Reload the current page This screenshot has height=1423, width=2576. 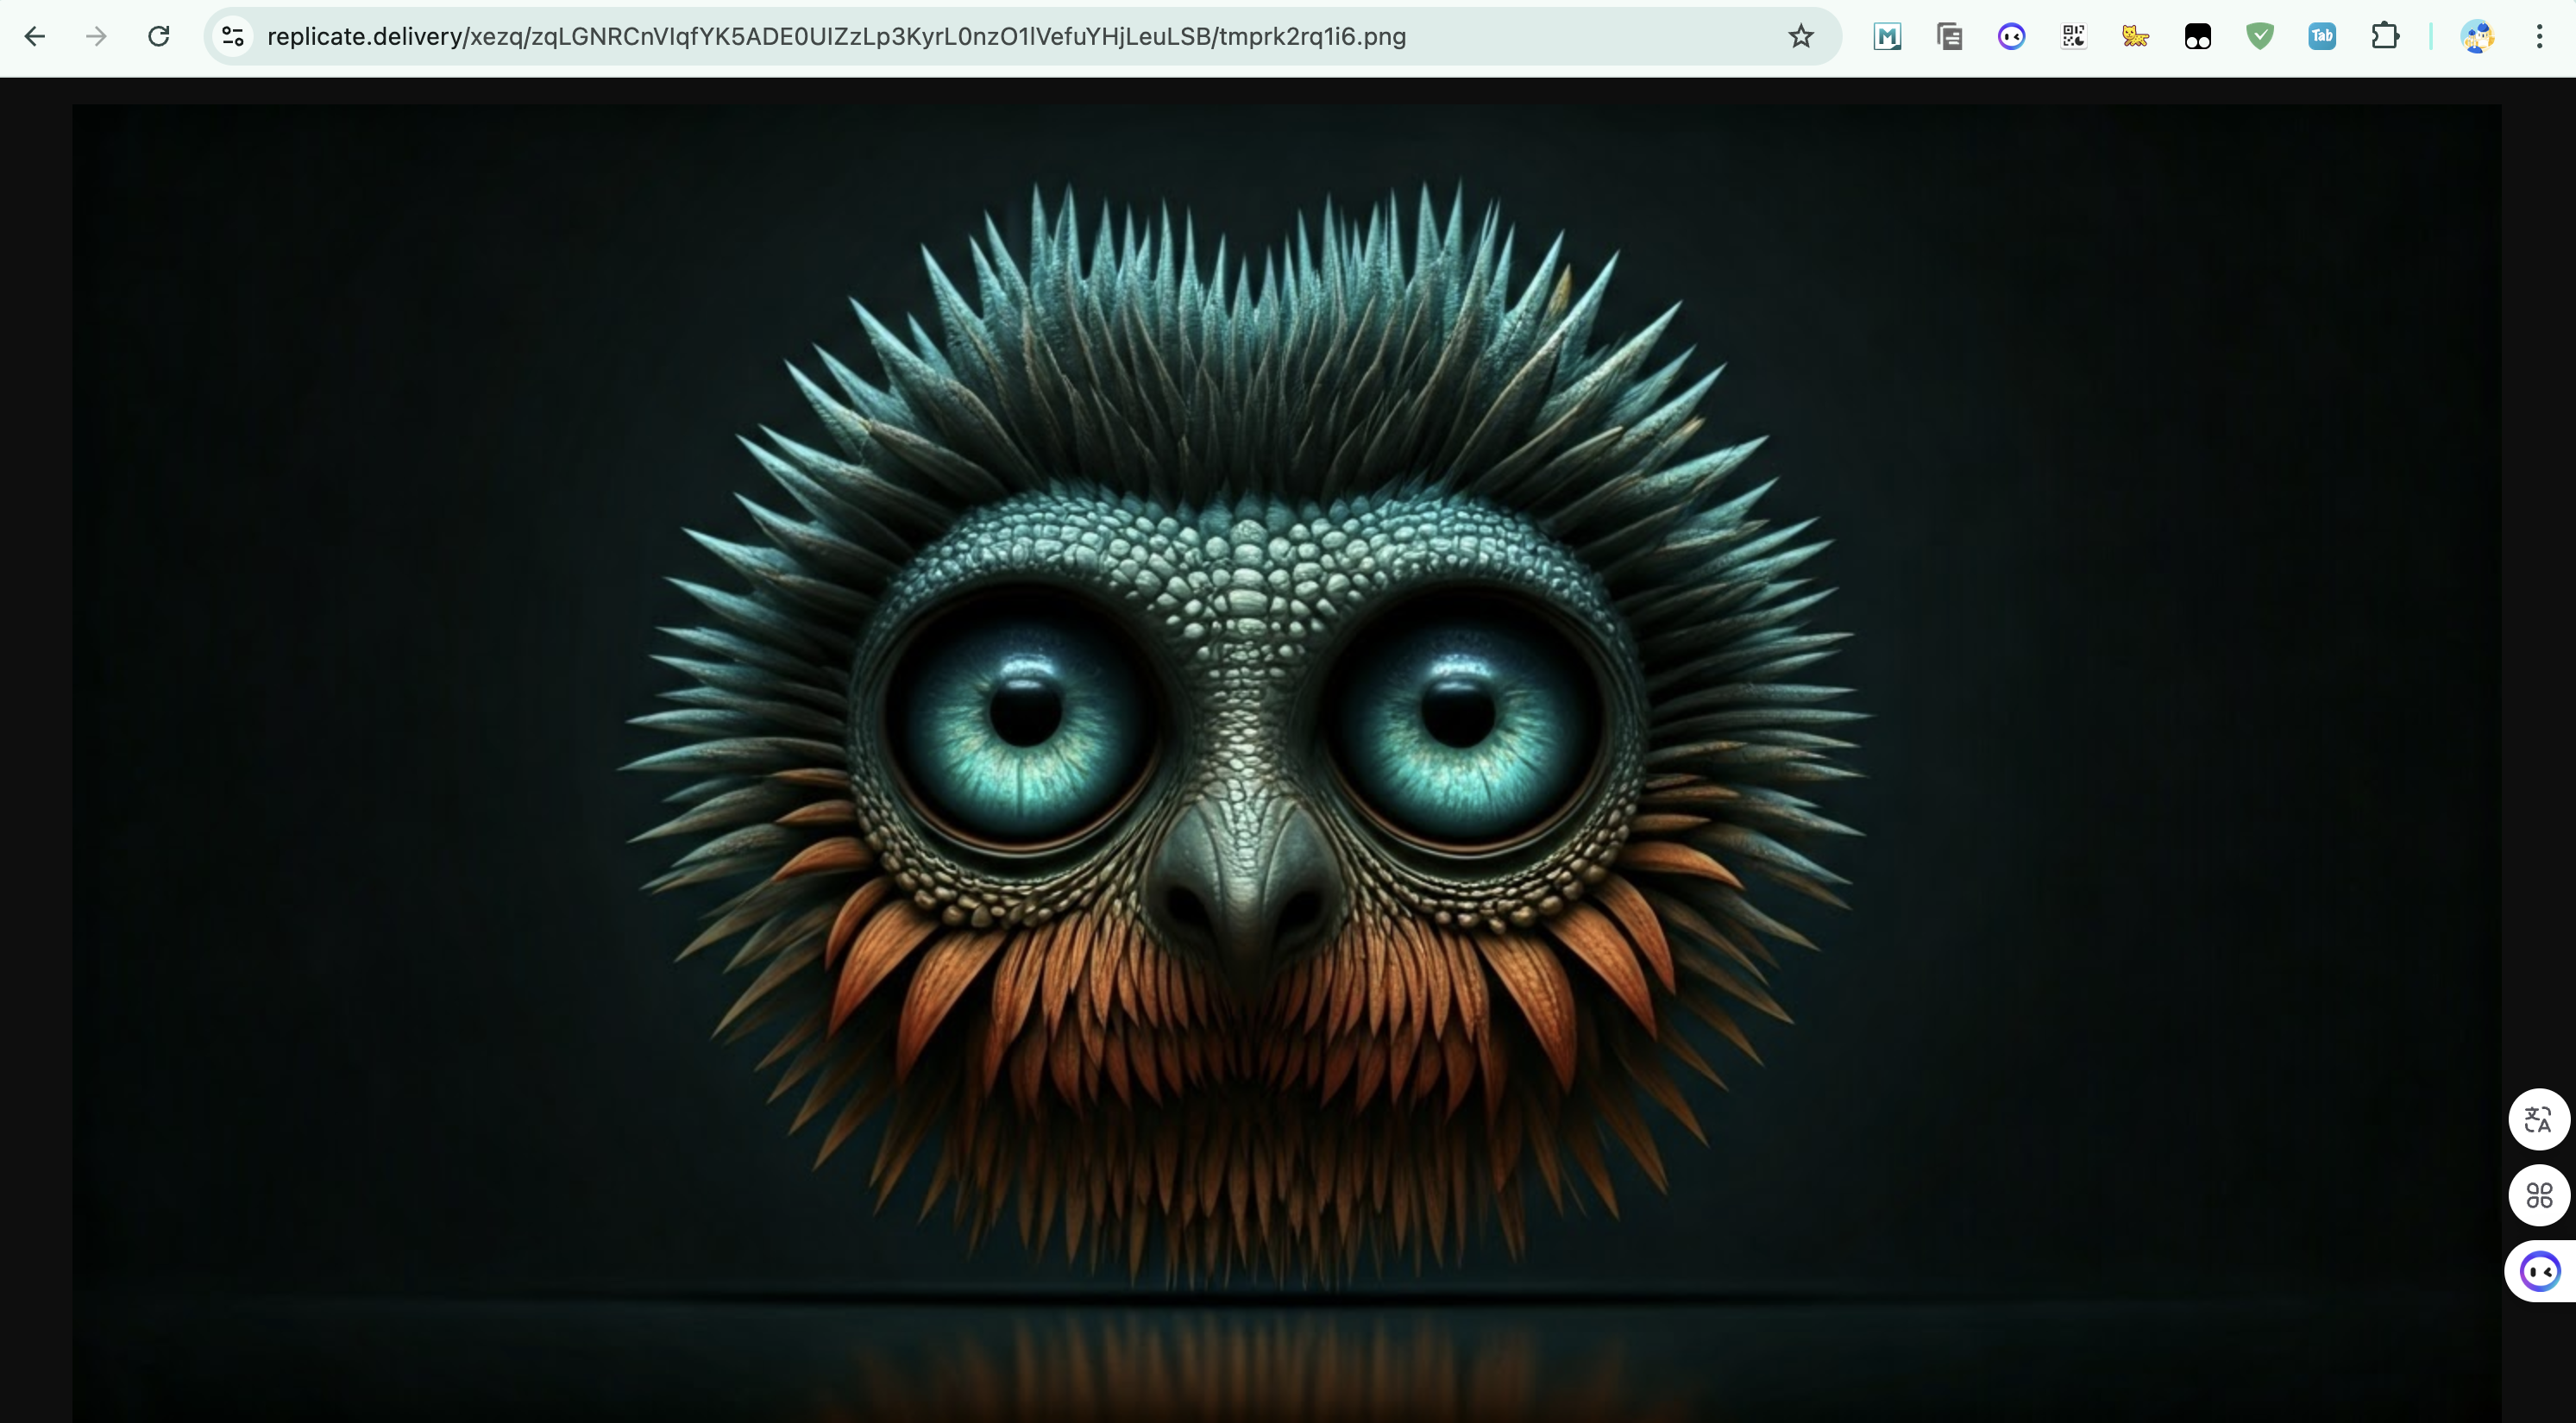tap(159, 37)
